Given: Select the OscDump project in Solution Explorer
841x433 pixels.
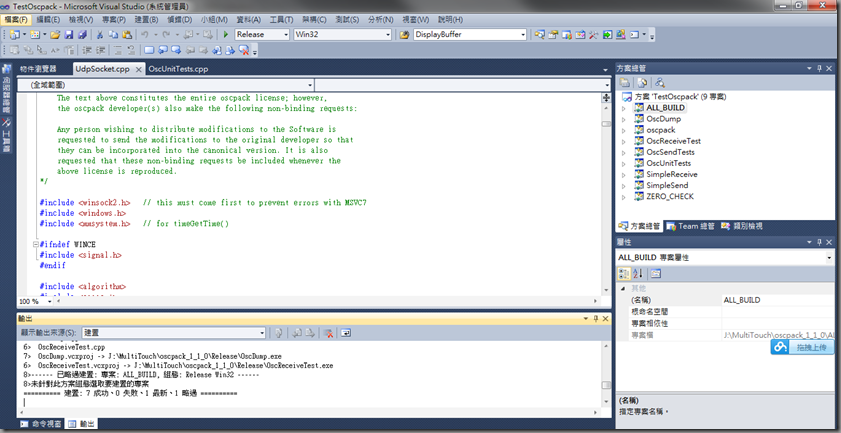Looking at the screenshot, I should (x=663, y=119).
